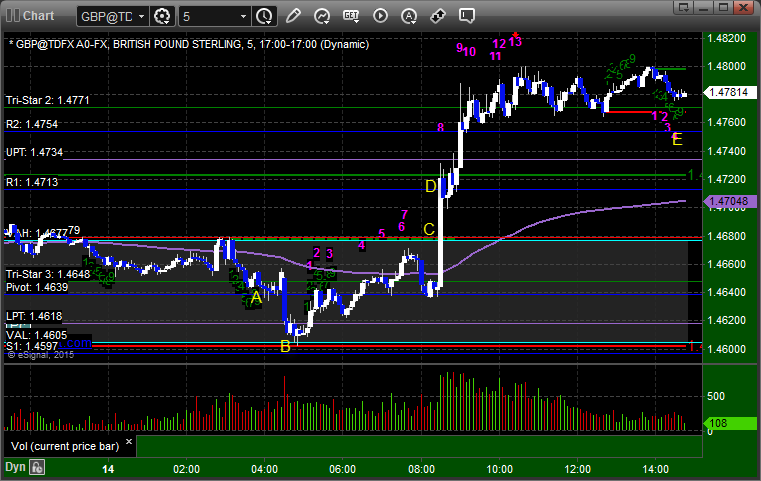This screenshot has height=481, width=761.
Task: Click the S1: 1.4597 label
Action: [x=32, y=346]
